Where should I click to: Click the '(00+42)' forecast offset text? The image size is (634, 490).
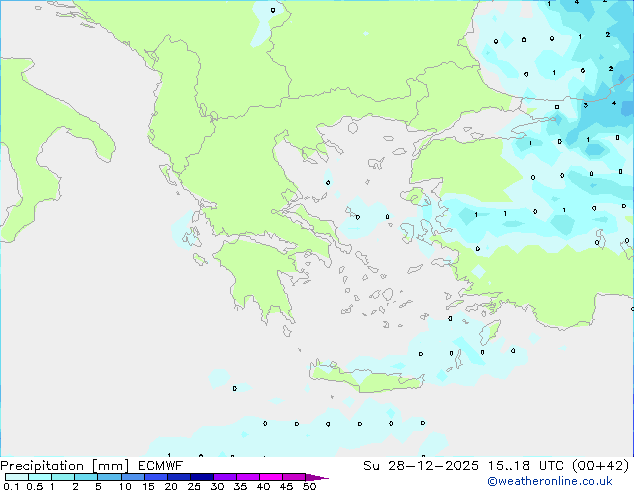(x=600, y=466)
